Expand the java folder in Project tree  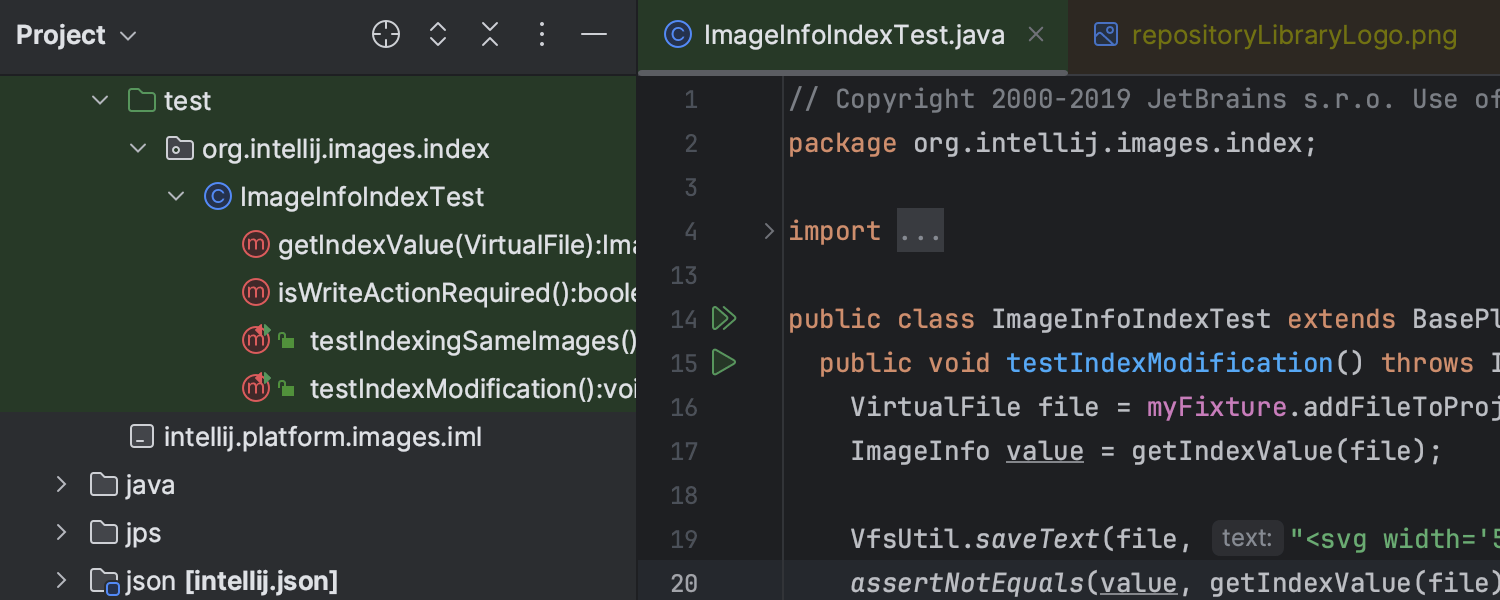pos(61,484)
